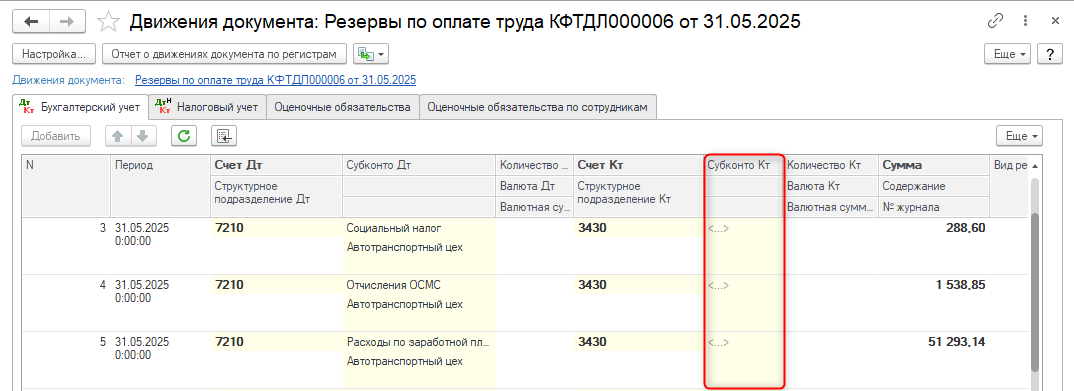Go back with the left arrow button
This screenshot has width=1074, height=391.
pos(32,22)
